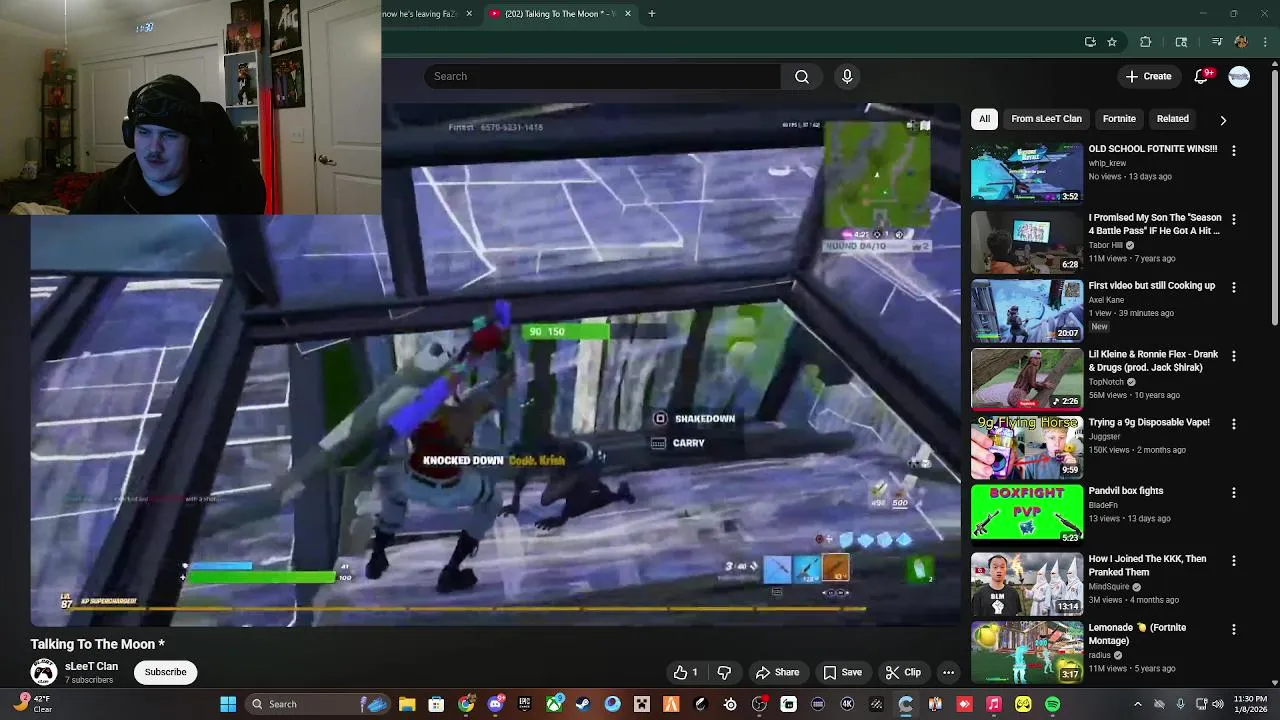The height and width of the screenshot is (720, 1280).
Task: Launch Minecraft from the taskbar
Action: click(x=642, y=704)
